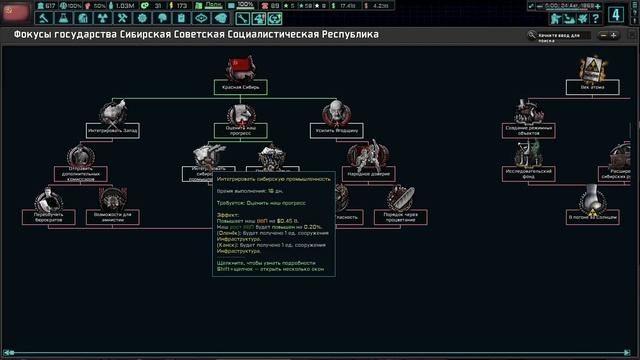Select the Красная Сибирь focus
640x360 pixels.
point(240,76)
